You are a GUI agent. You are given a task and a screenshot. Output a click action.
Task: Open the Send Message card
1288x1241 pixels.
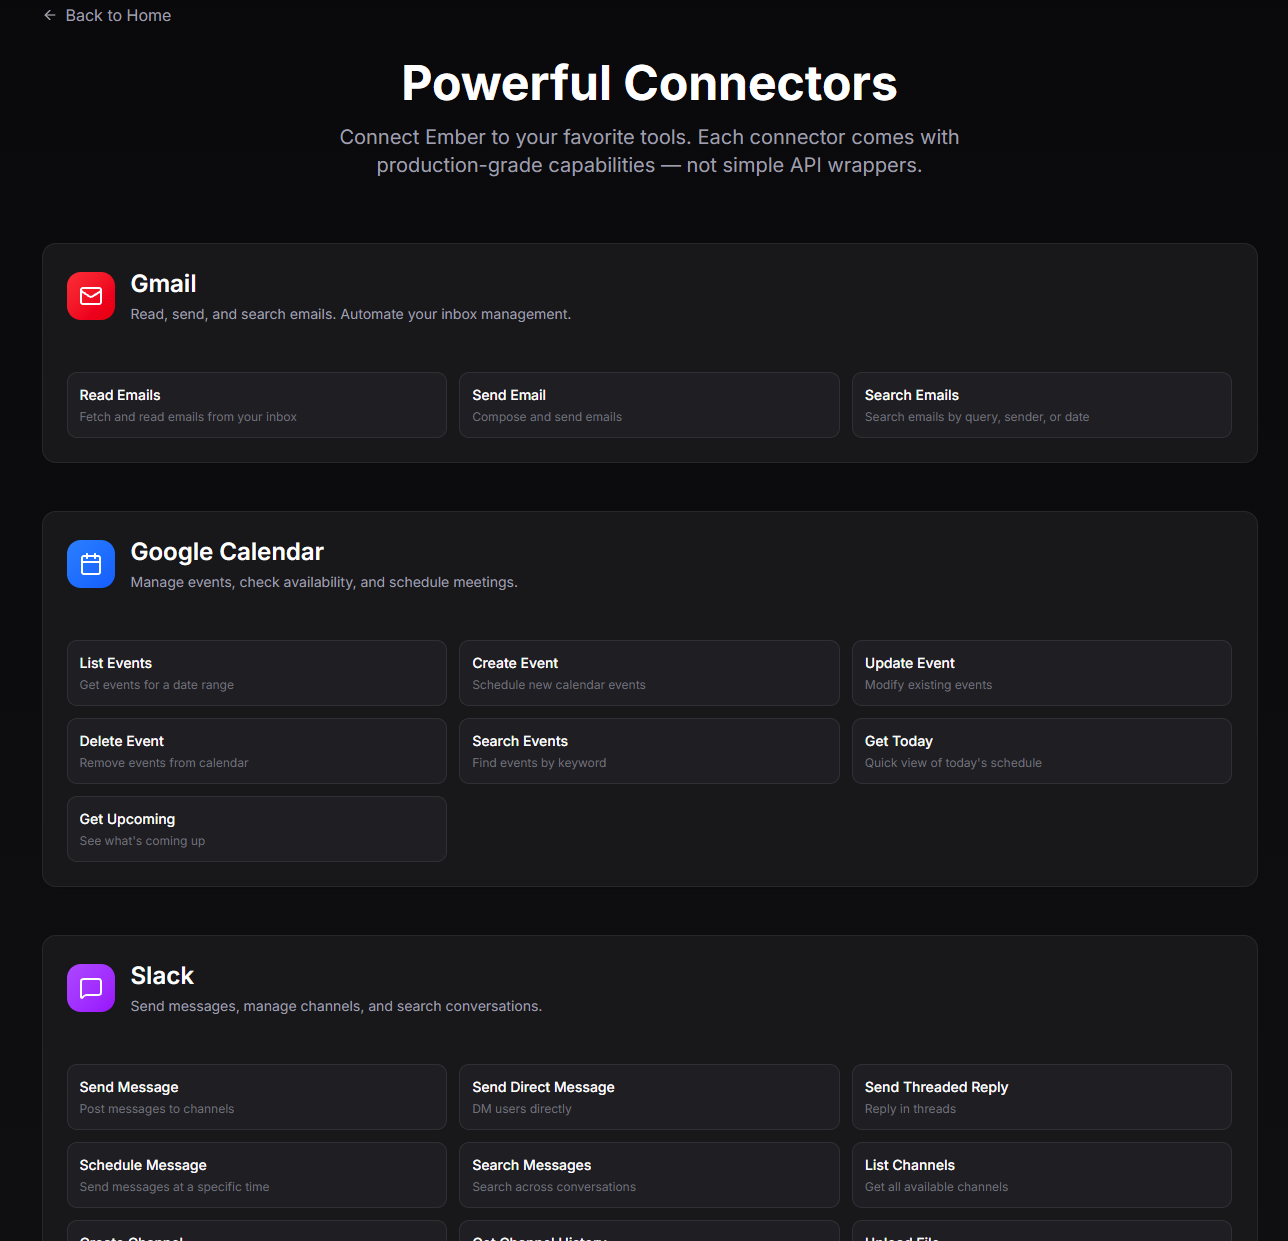tap(257, 1097)
